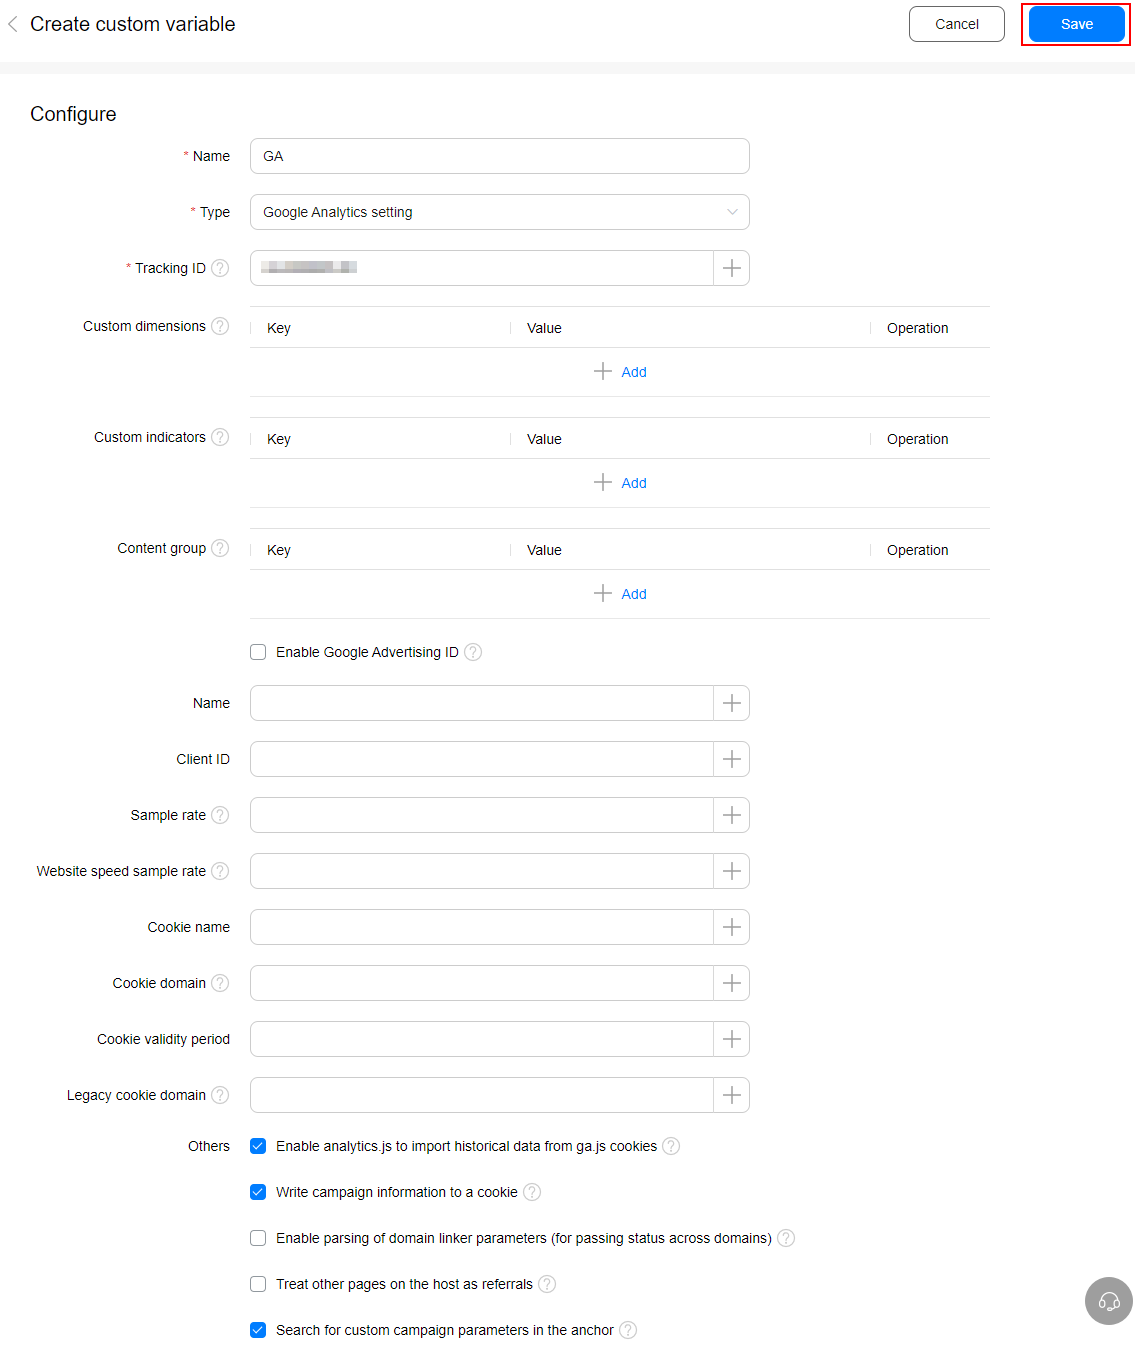Click plus icon in Cookie name field
This screenshot has width=1148, height=1356.
point(732,927)
